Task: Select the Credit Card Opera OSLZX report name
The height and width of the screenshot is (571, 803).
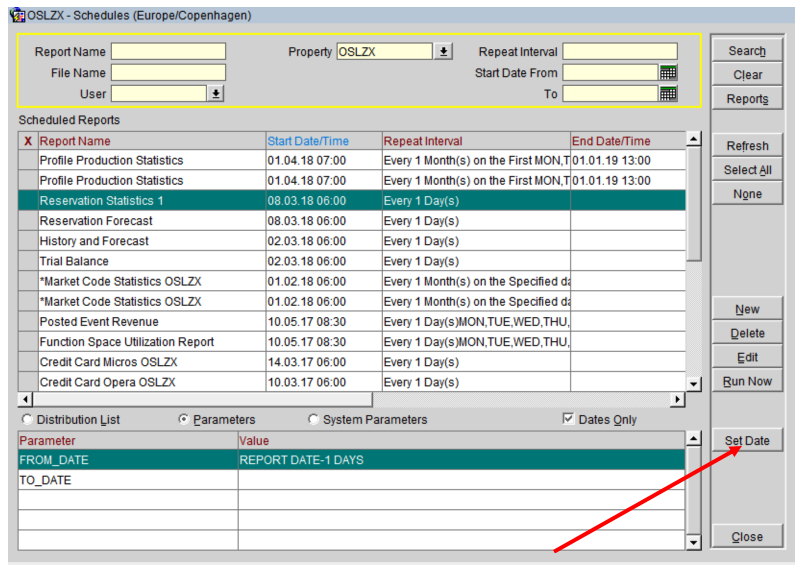Action: click(108, 382)
